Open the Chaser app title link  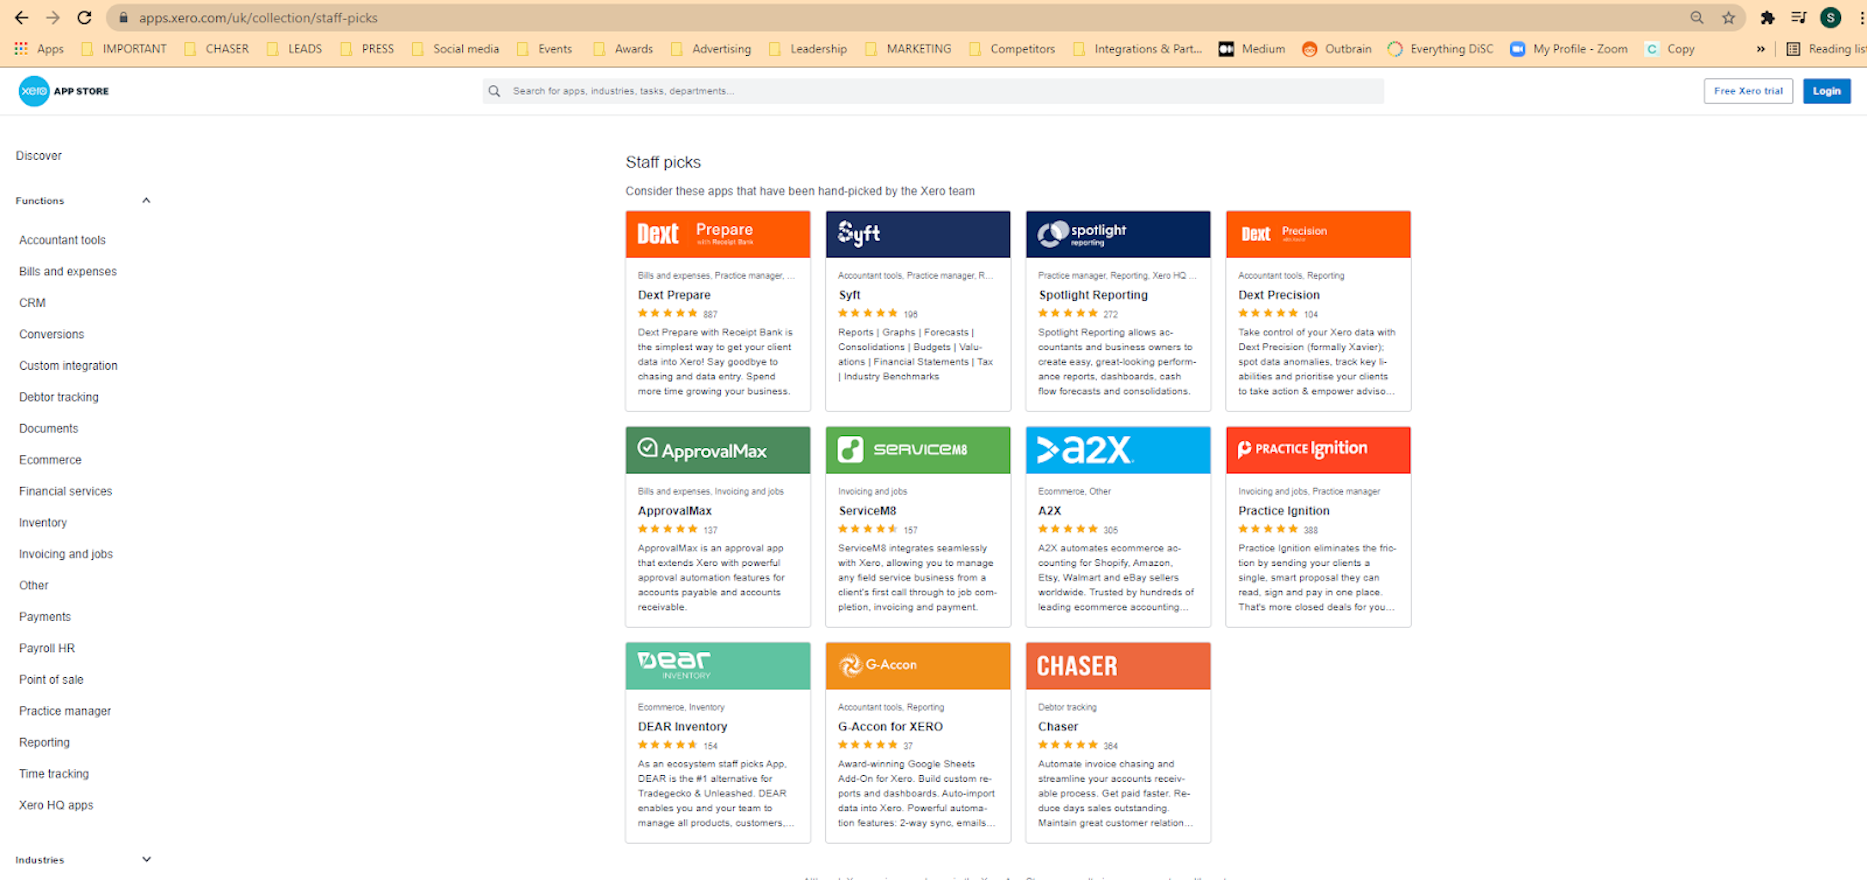1058,727
